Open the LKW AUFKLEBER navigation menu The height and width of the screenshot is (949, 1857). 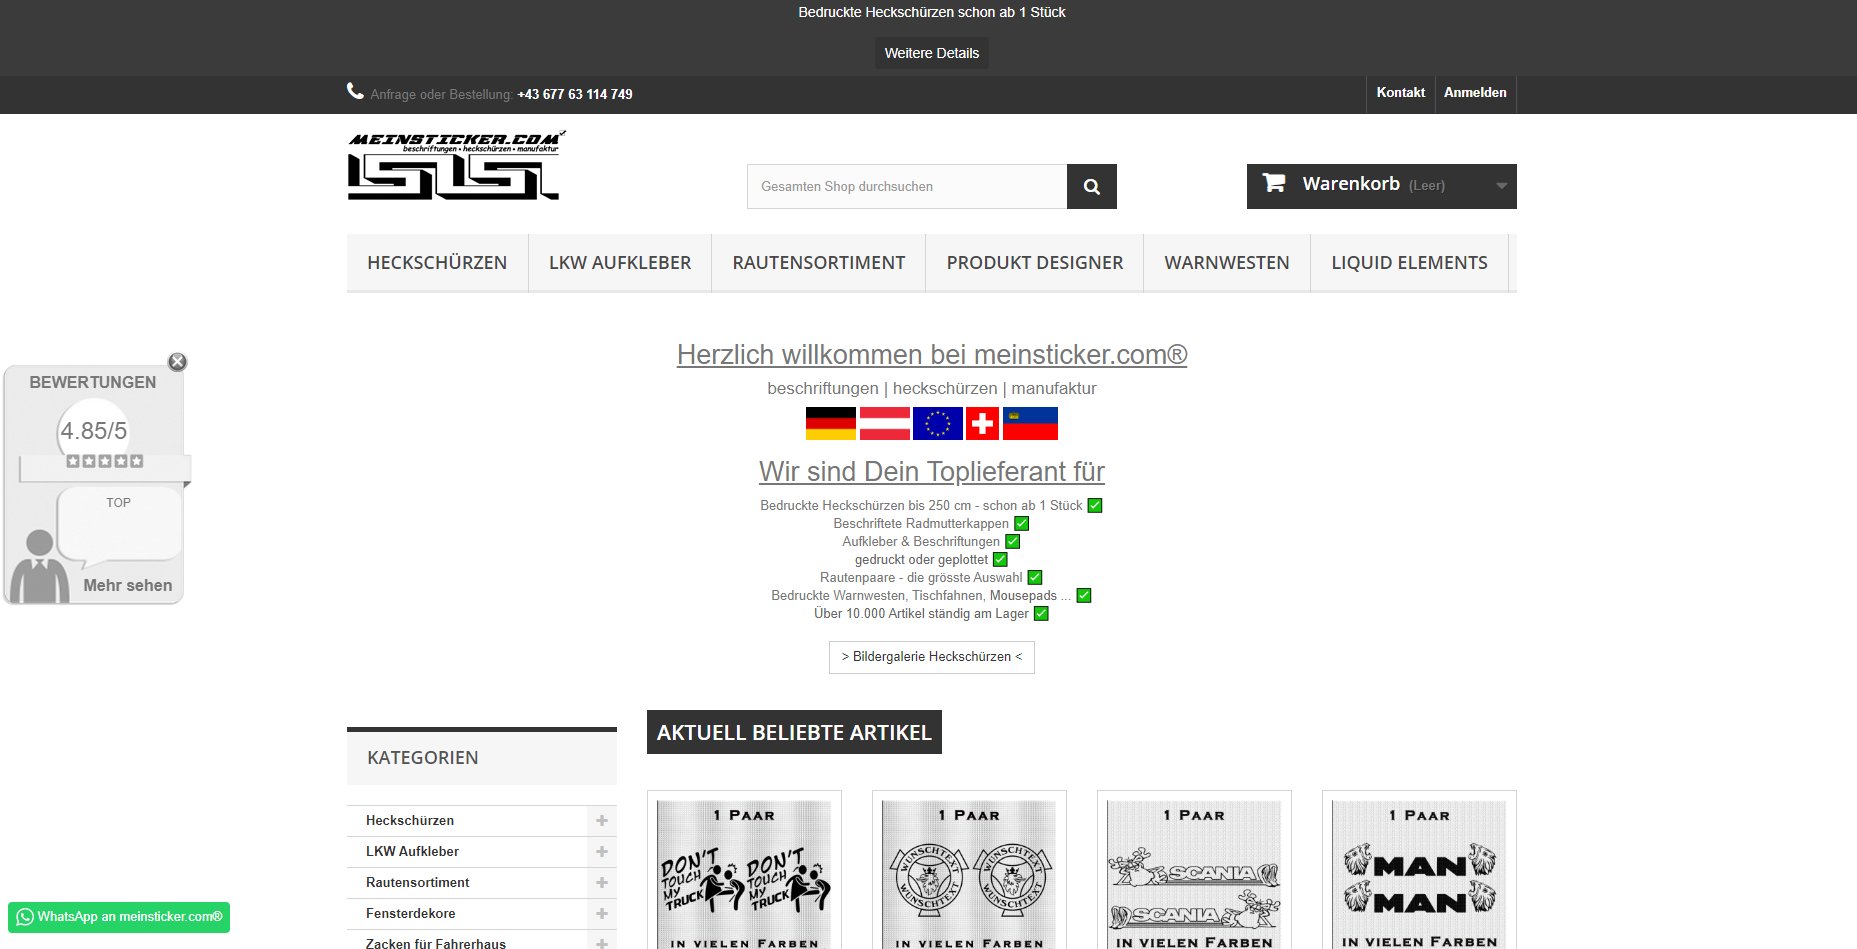[619, 263]
